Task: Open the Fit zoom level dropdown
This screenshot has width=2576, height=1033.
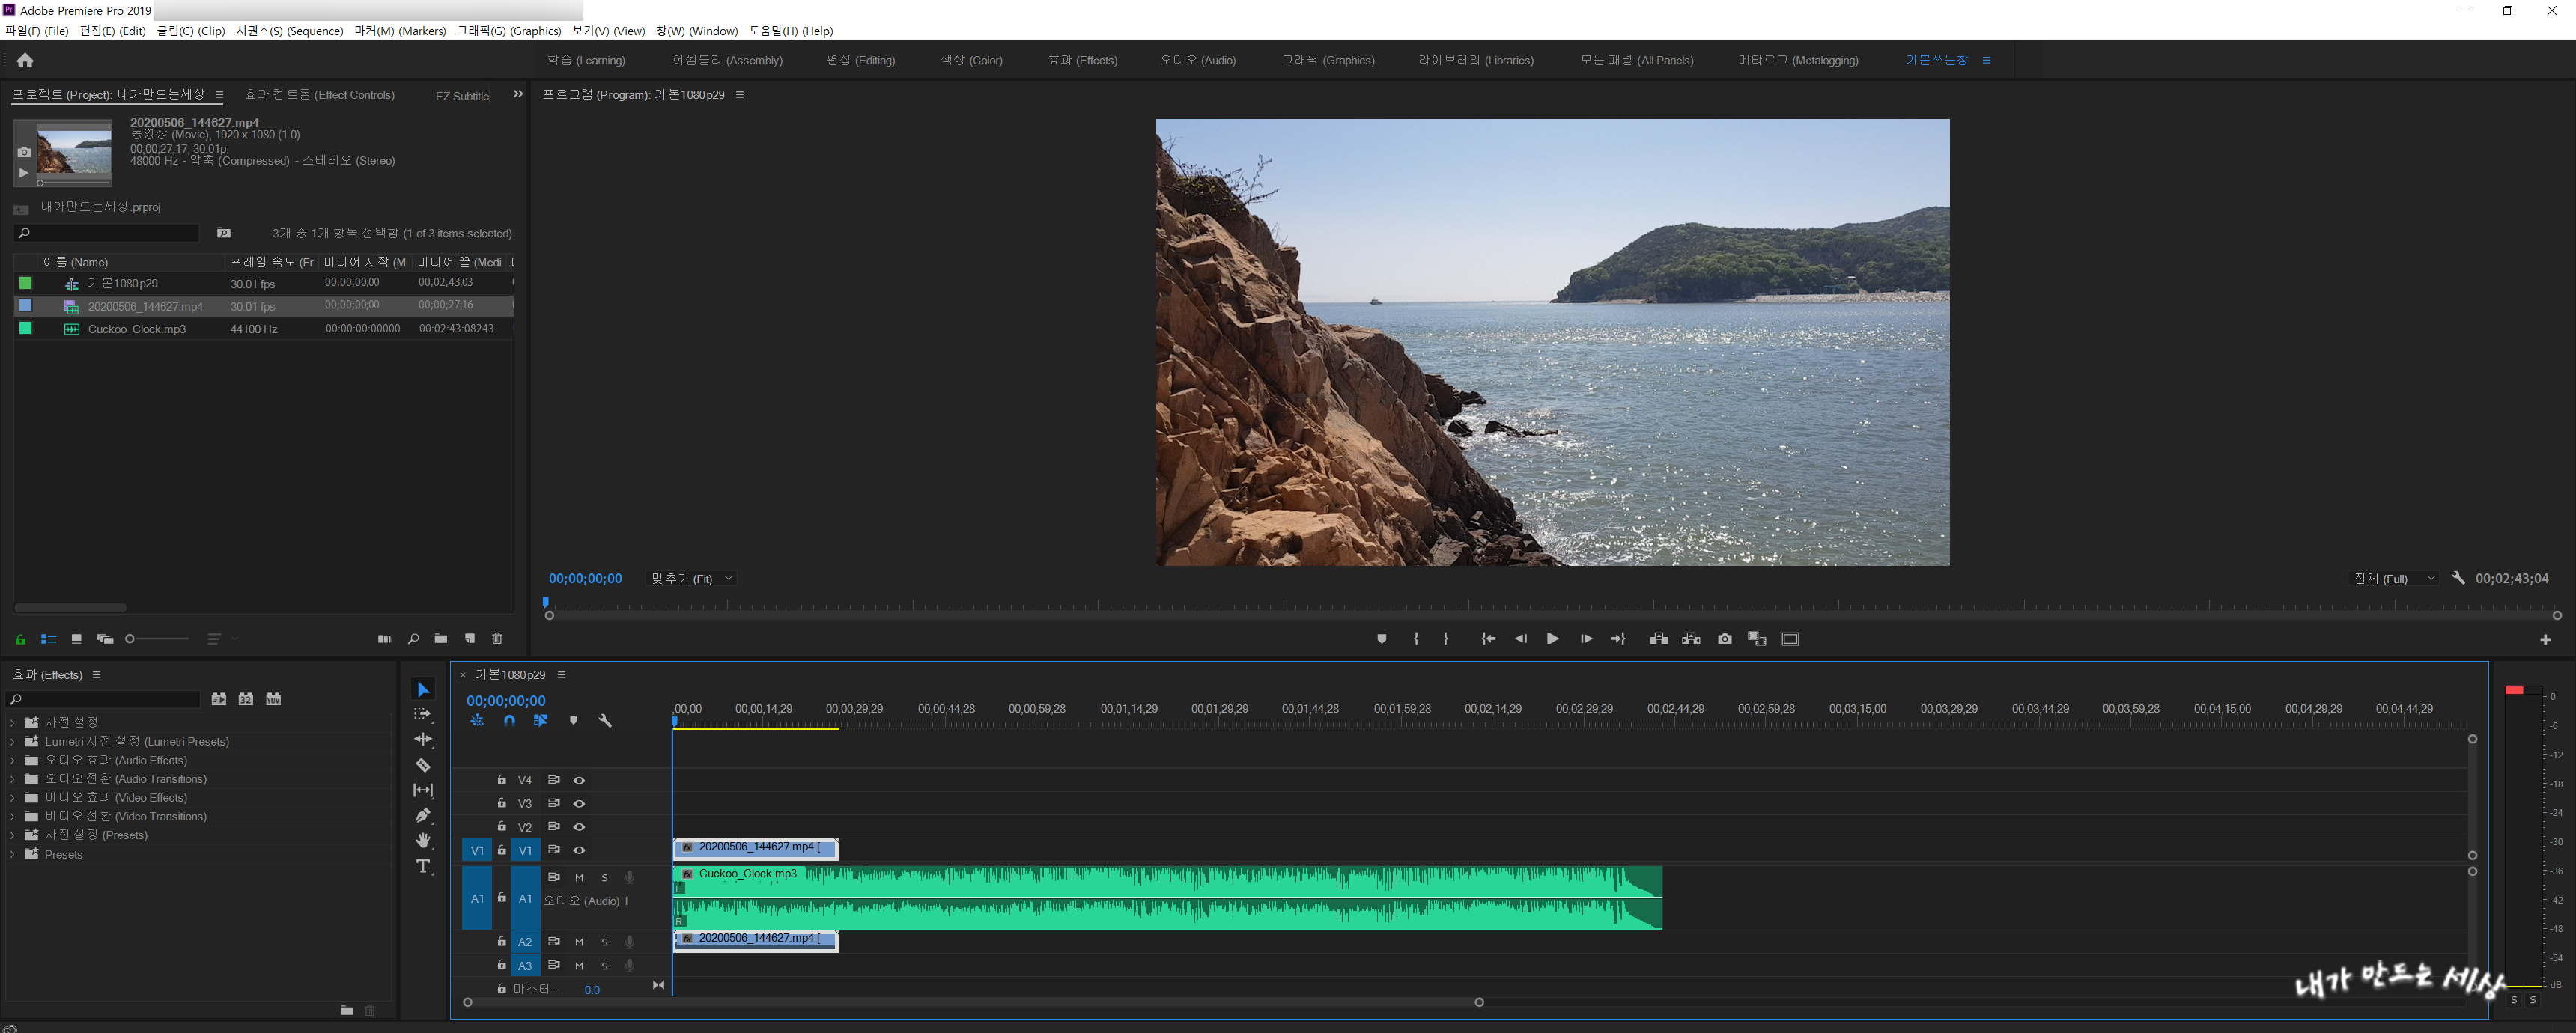Action: [692, 579]
